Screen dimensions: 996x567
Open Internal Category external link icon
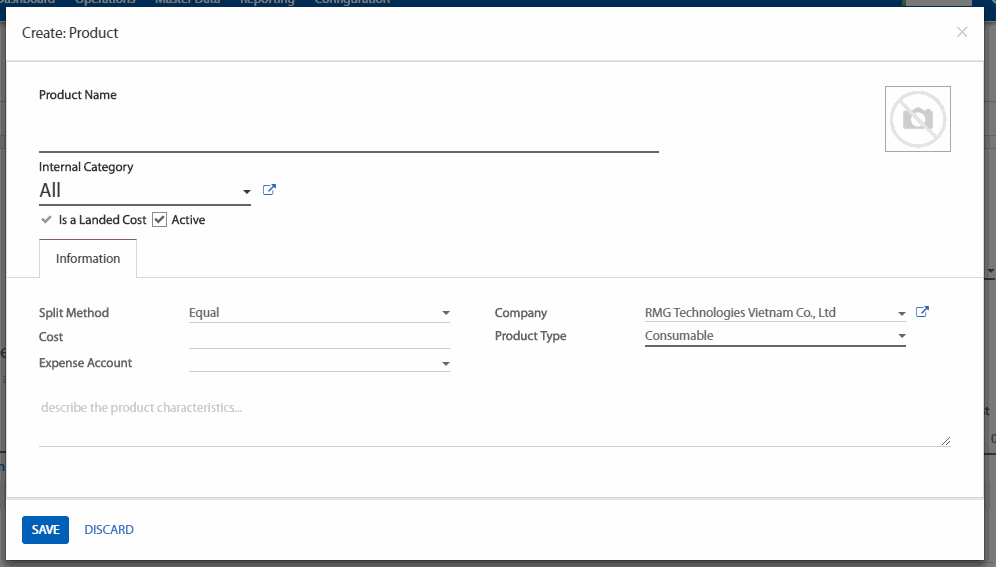point(269,190)
